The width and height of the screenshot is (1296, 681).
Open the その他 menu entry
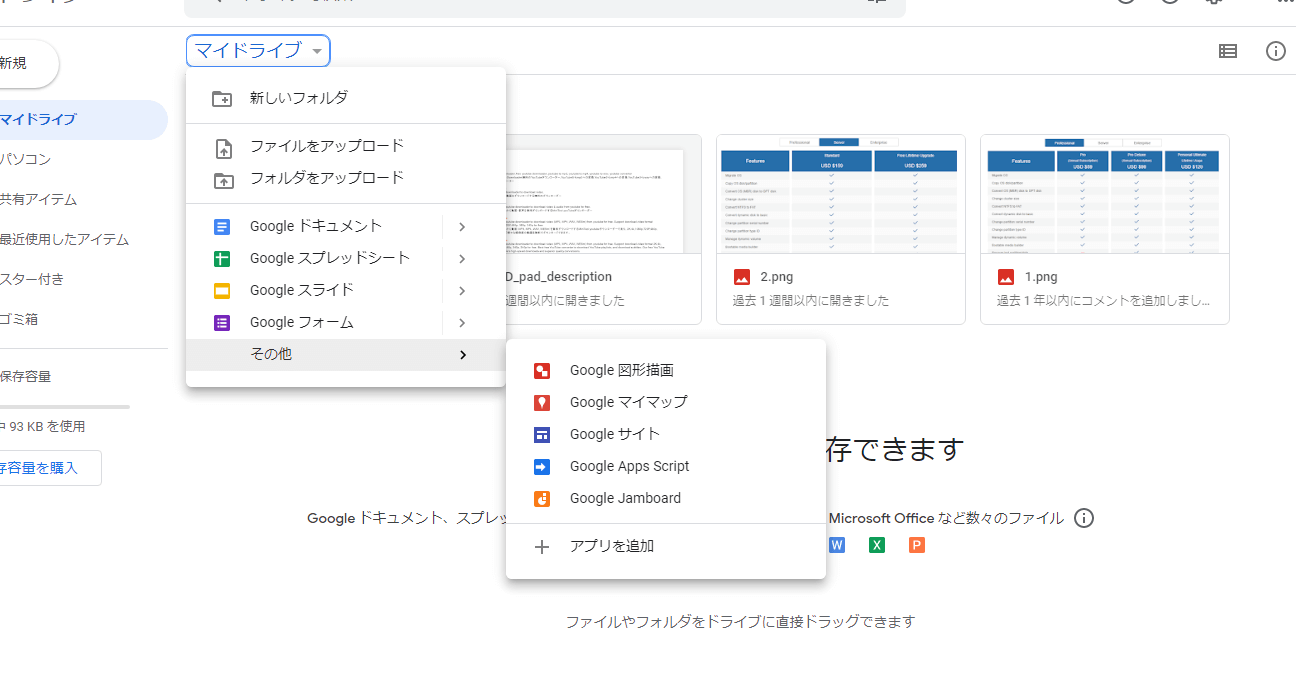click(346, 355)
